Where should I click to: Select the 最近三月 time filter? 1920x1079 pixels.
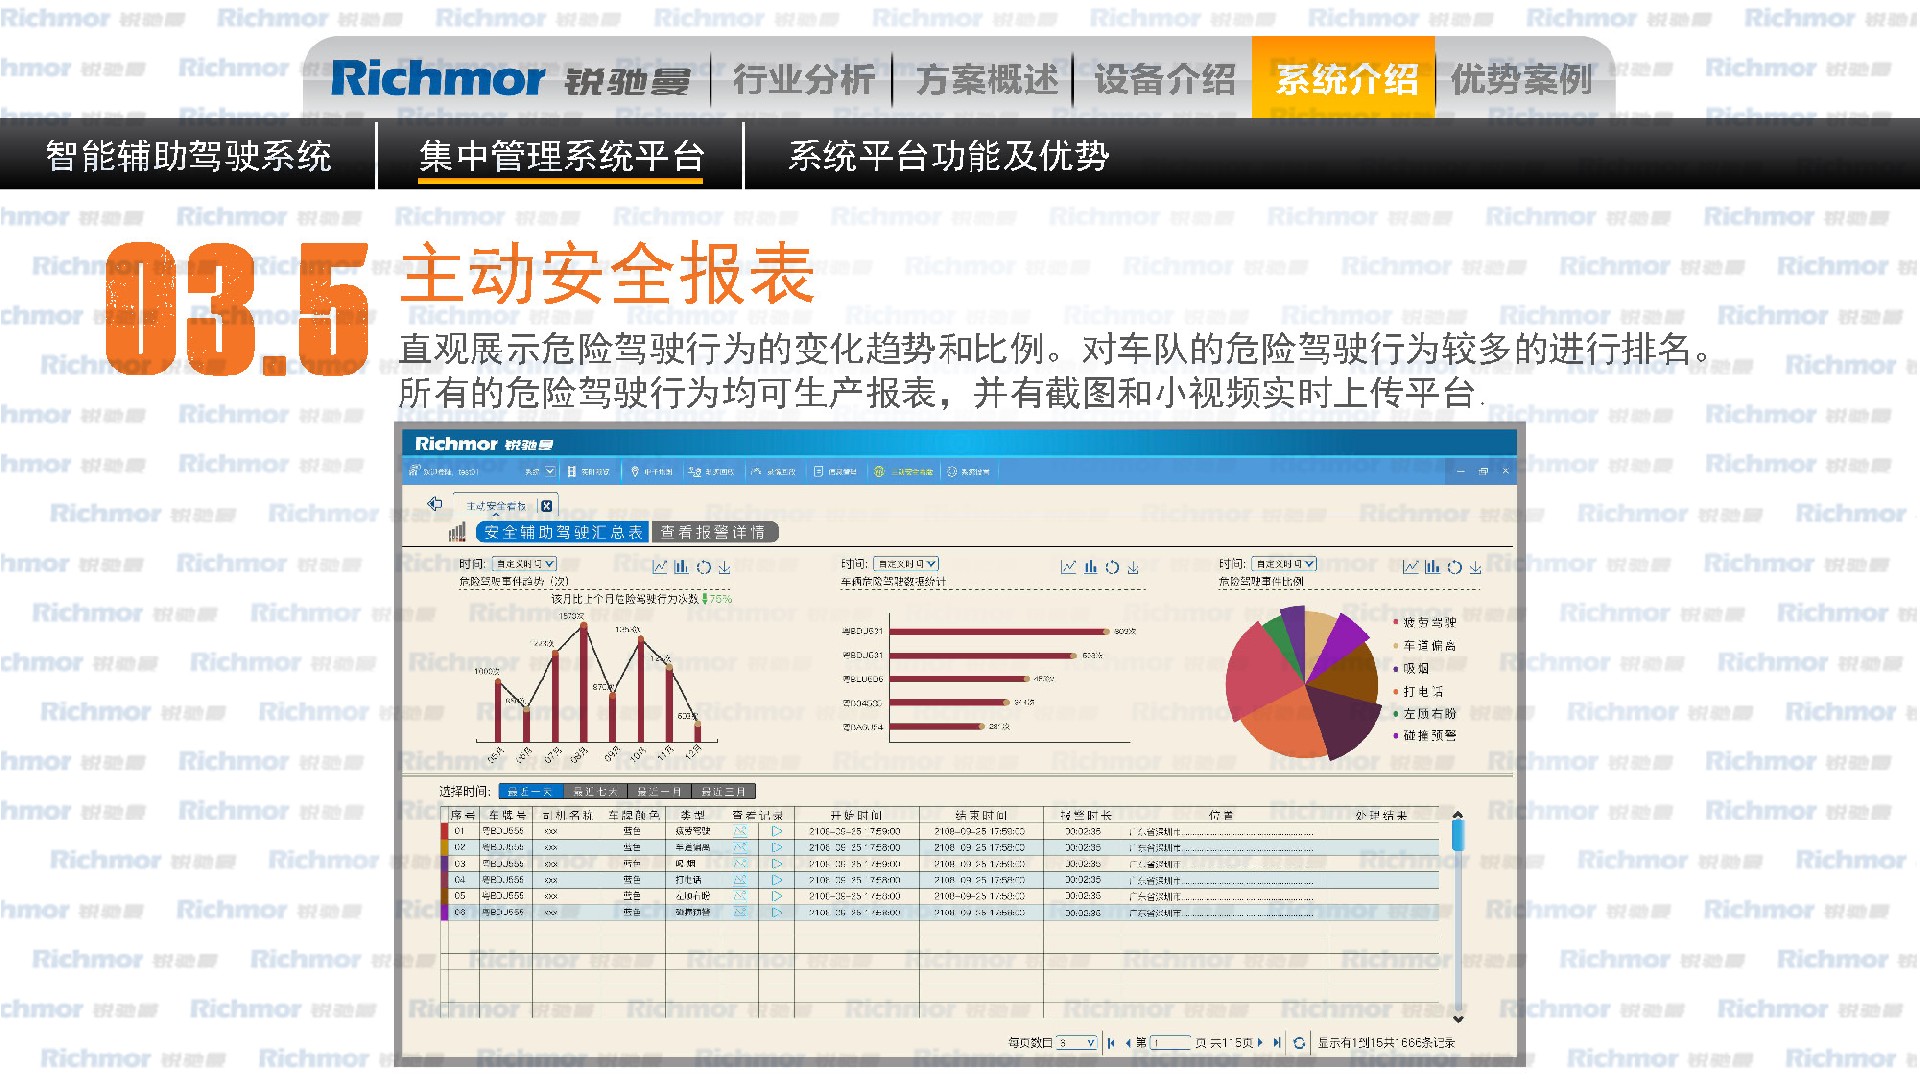tap(723, 792)
